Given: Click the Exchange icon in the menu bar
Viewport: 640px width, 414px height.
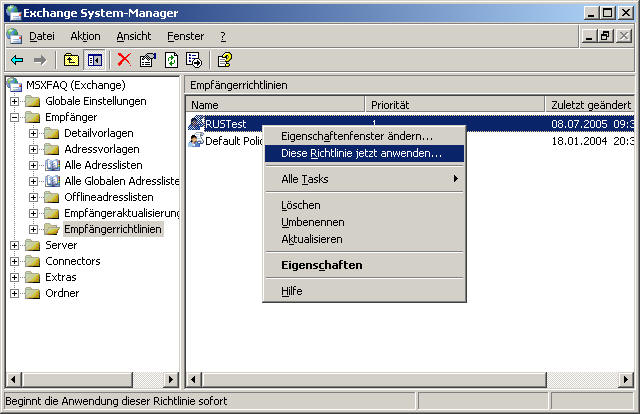Looking at the screenshot, I should pos(15,36).
